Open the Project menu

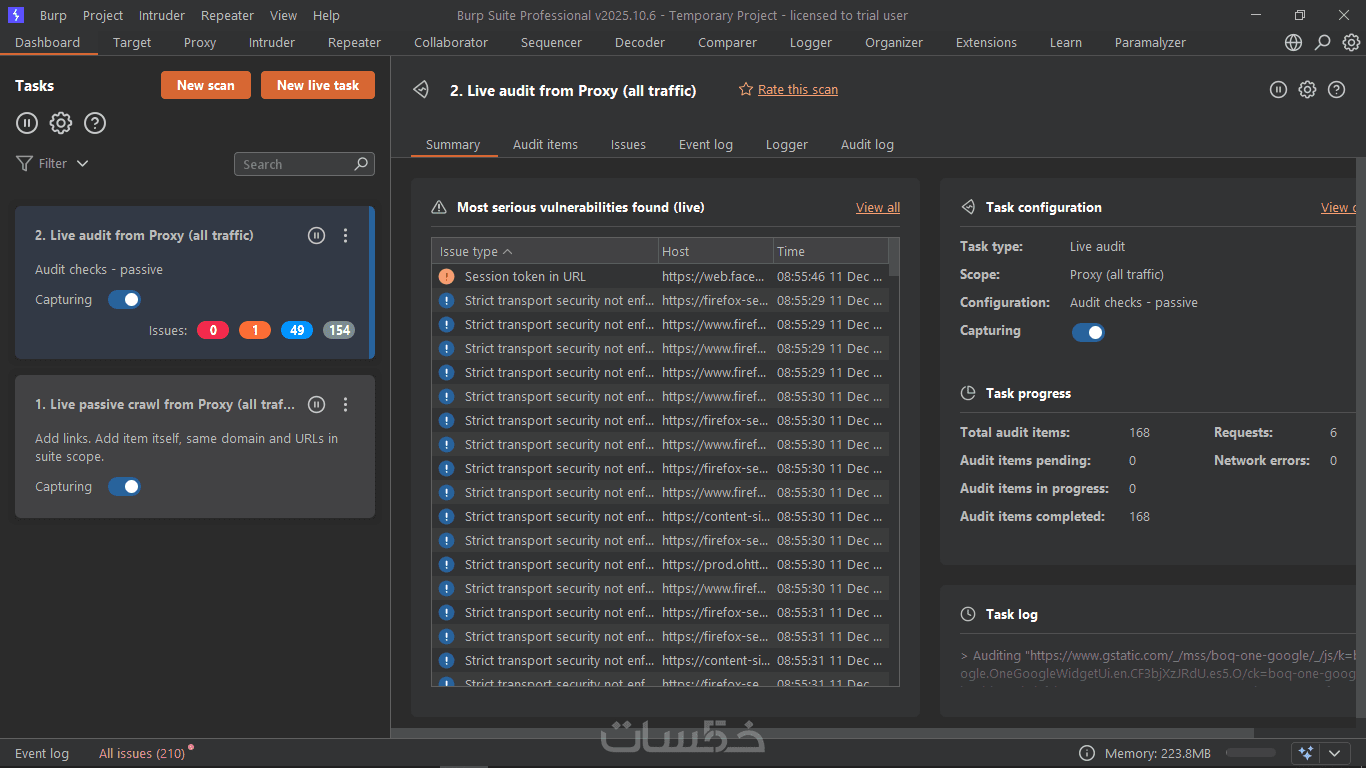[x=103, y=15]
